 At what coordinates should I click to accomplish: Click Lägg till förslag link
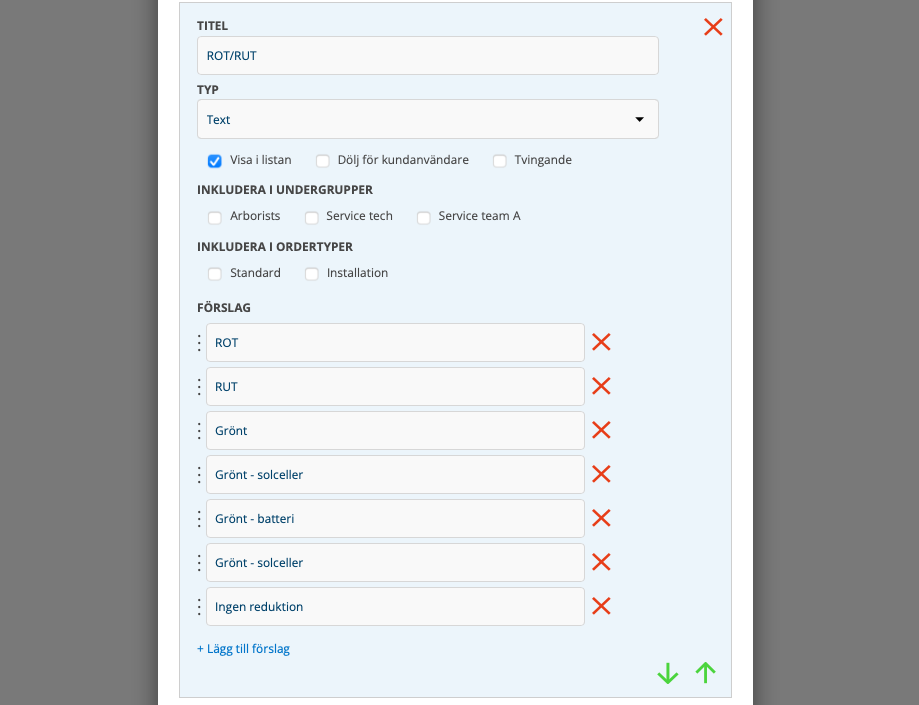pos(243,649)
